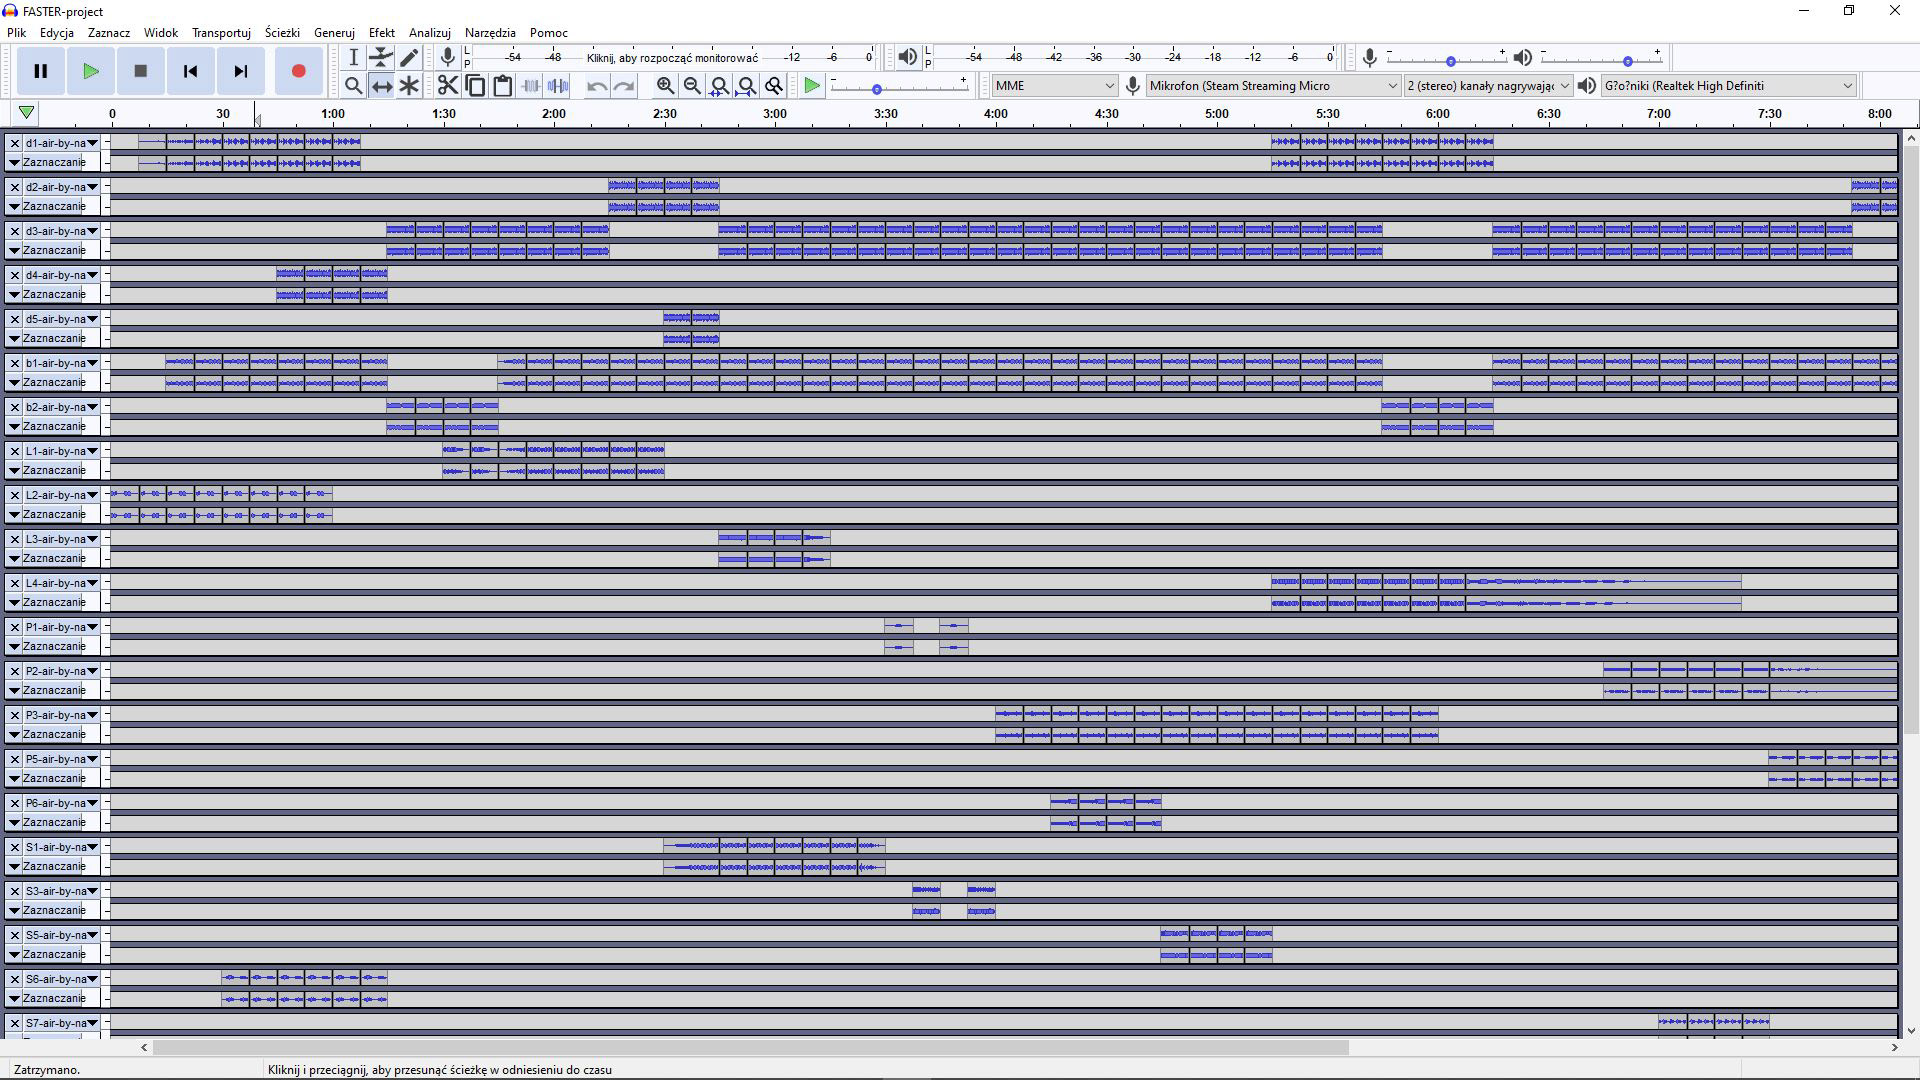Toggle pinned playhead green triangle
Viewport: 1920px width, 1080px height.
[27, 113]
